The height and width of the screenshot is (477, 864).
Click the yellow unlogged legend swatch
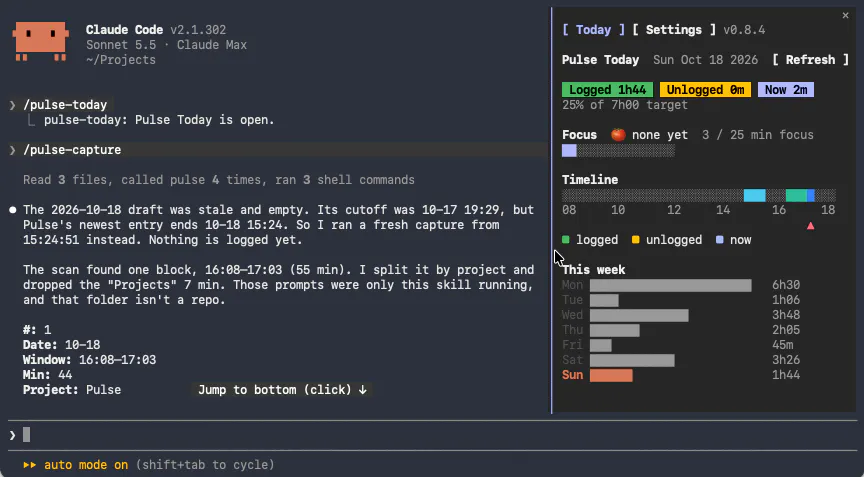pyautogui.click(x=635, y=240)
